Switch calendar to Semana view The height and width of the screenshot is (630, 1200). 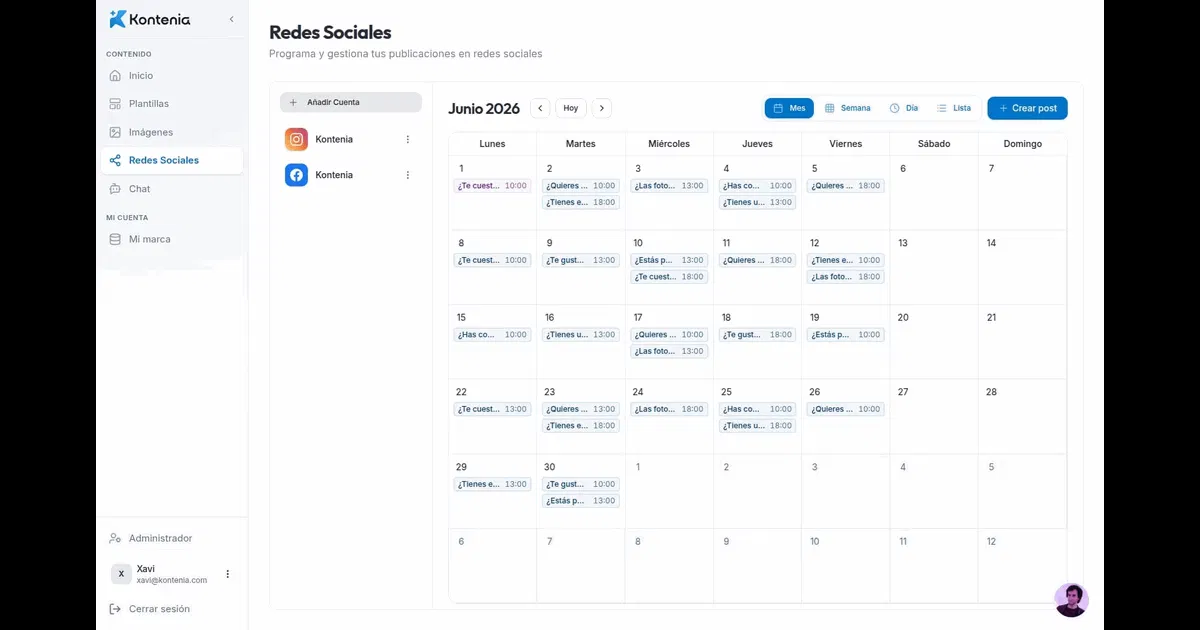coord(848,108)
